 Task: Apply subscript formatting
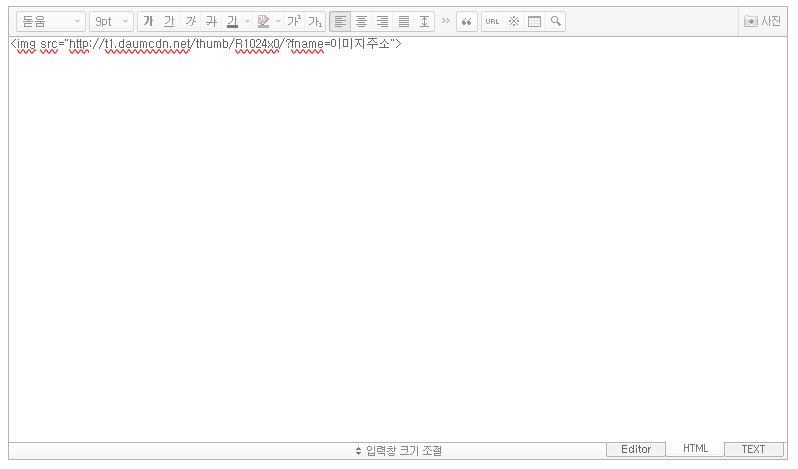pyautogui.click(x=315, y=21)
